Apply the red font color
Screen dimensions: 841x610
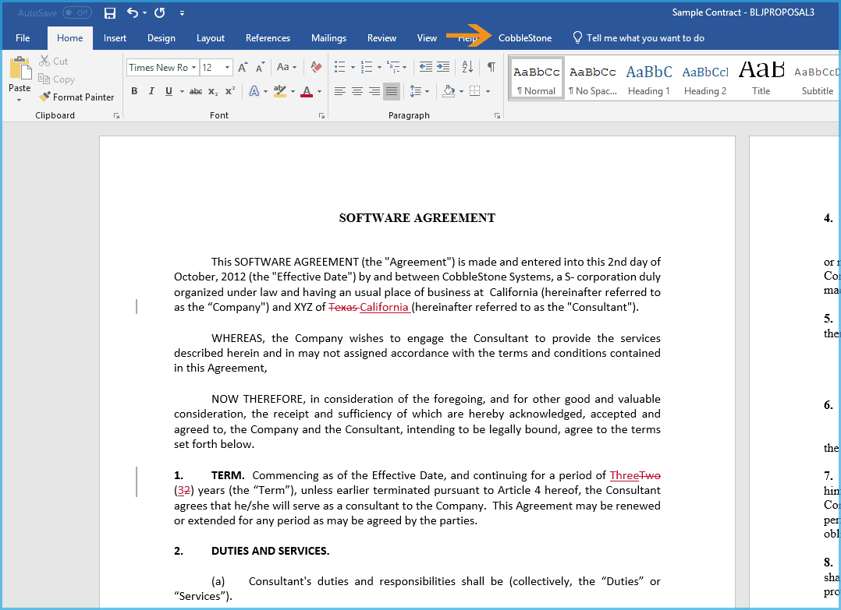(306, 91)
